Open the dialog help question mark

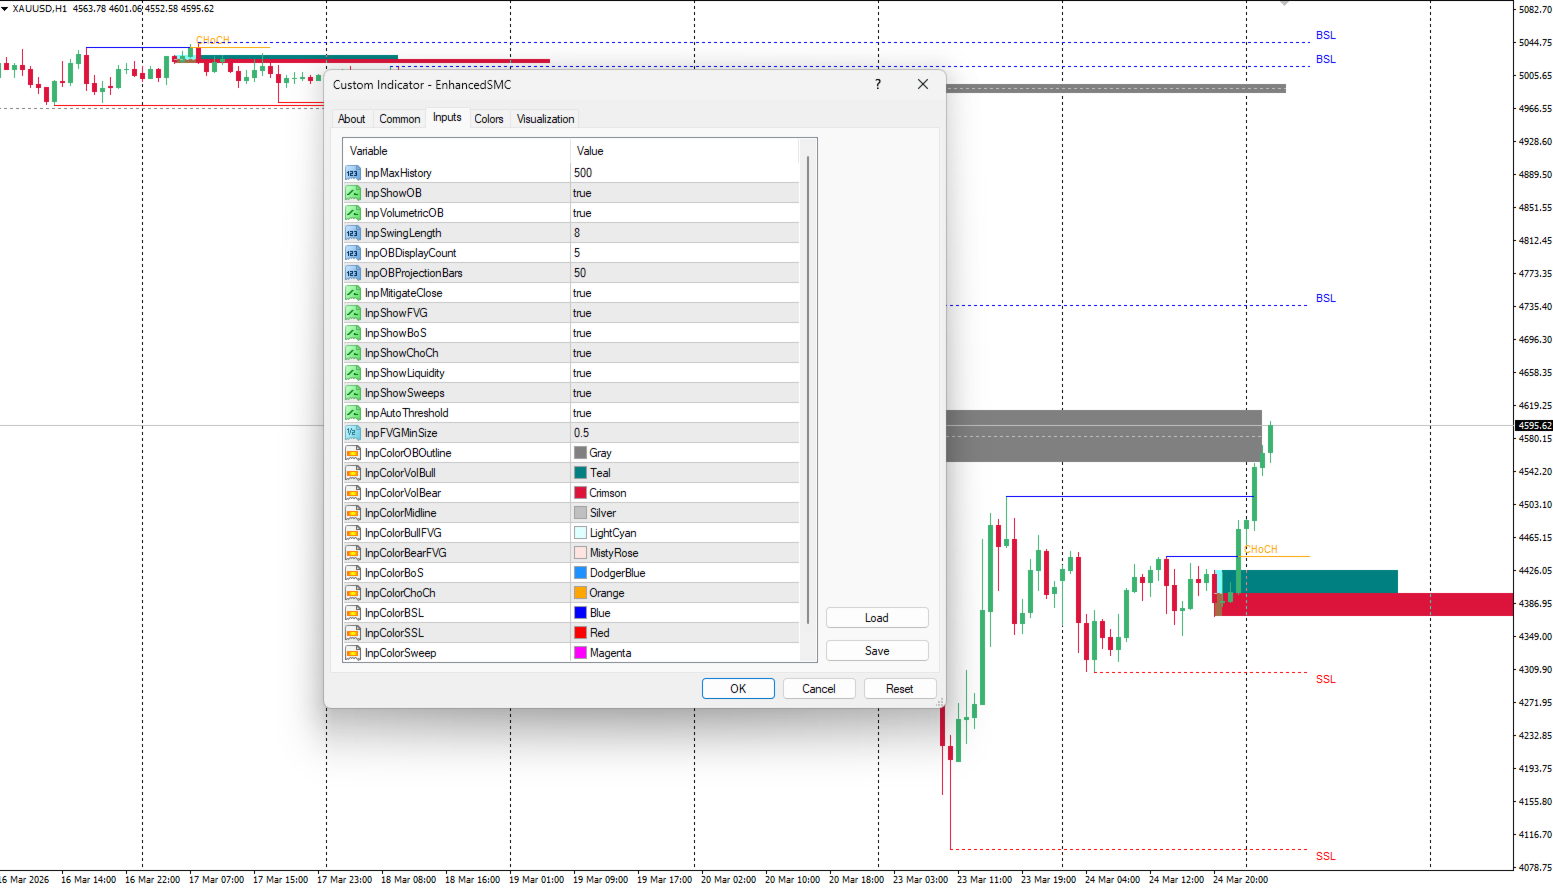878,85
